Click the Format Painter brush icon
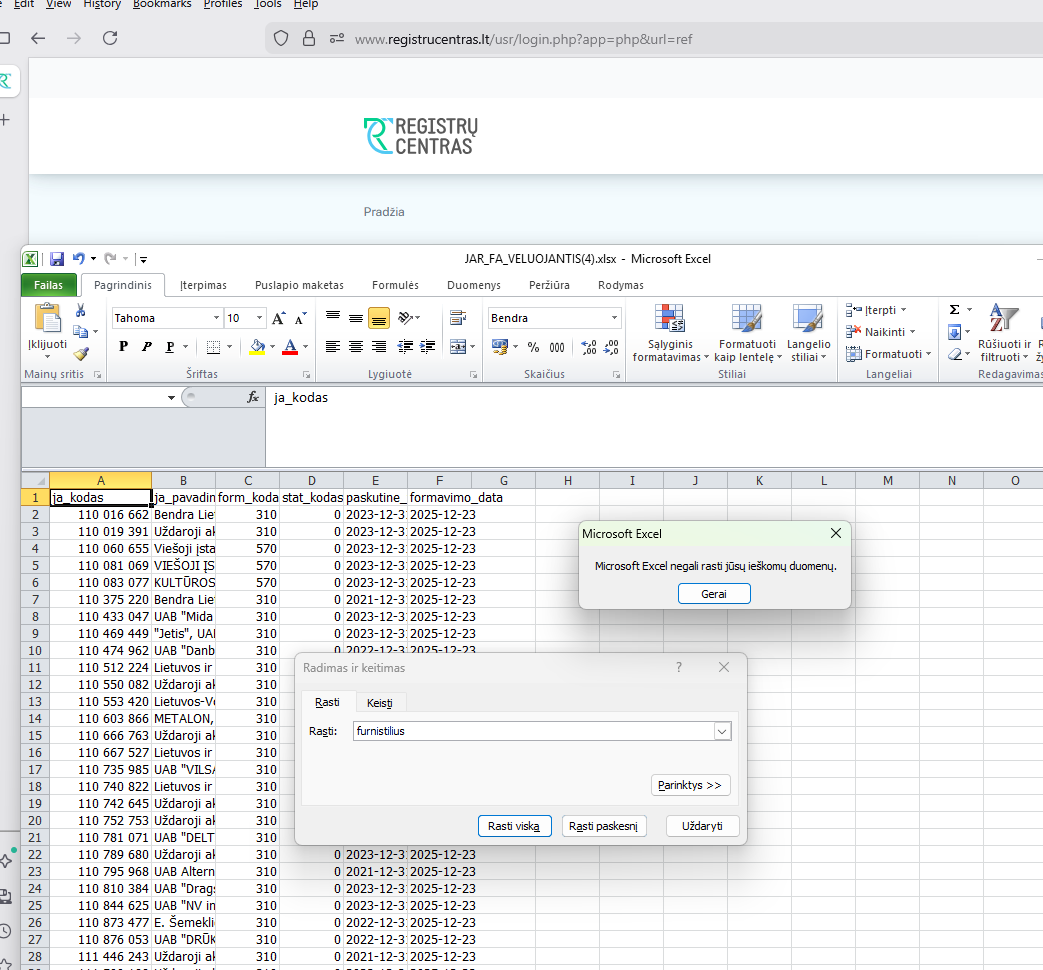 (x=80, y=353)
